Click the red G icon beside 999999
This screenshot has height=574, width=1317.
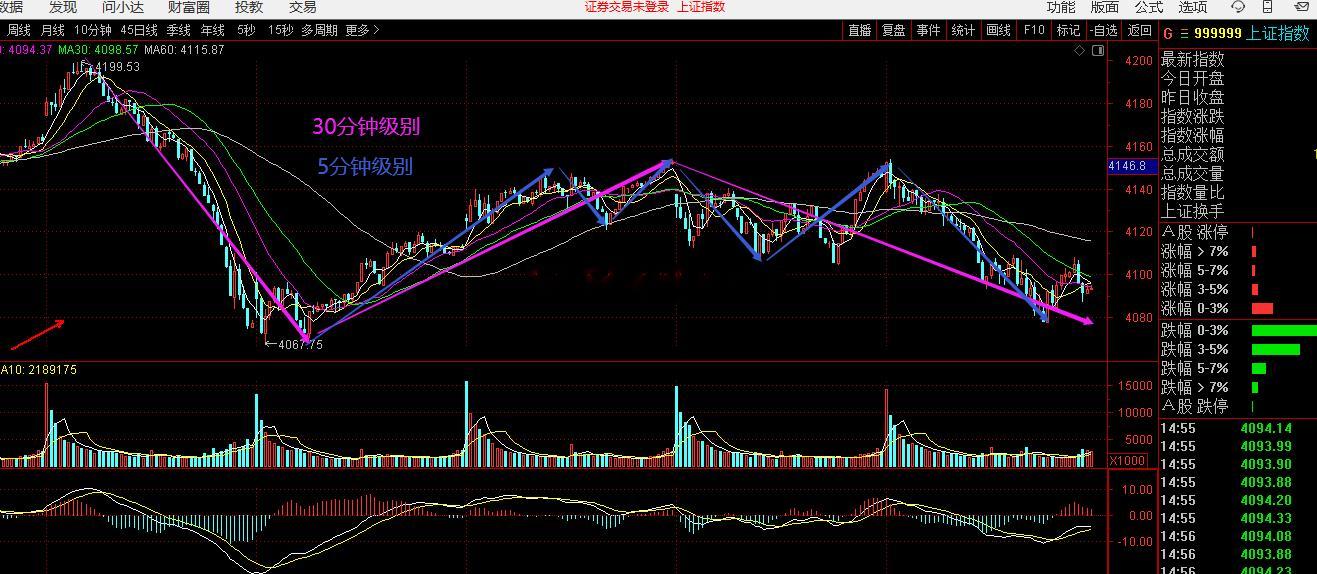tap(1167, 33)
